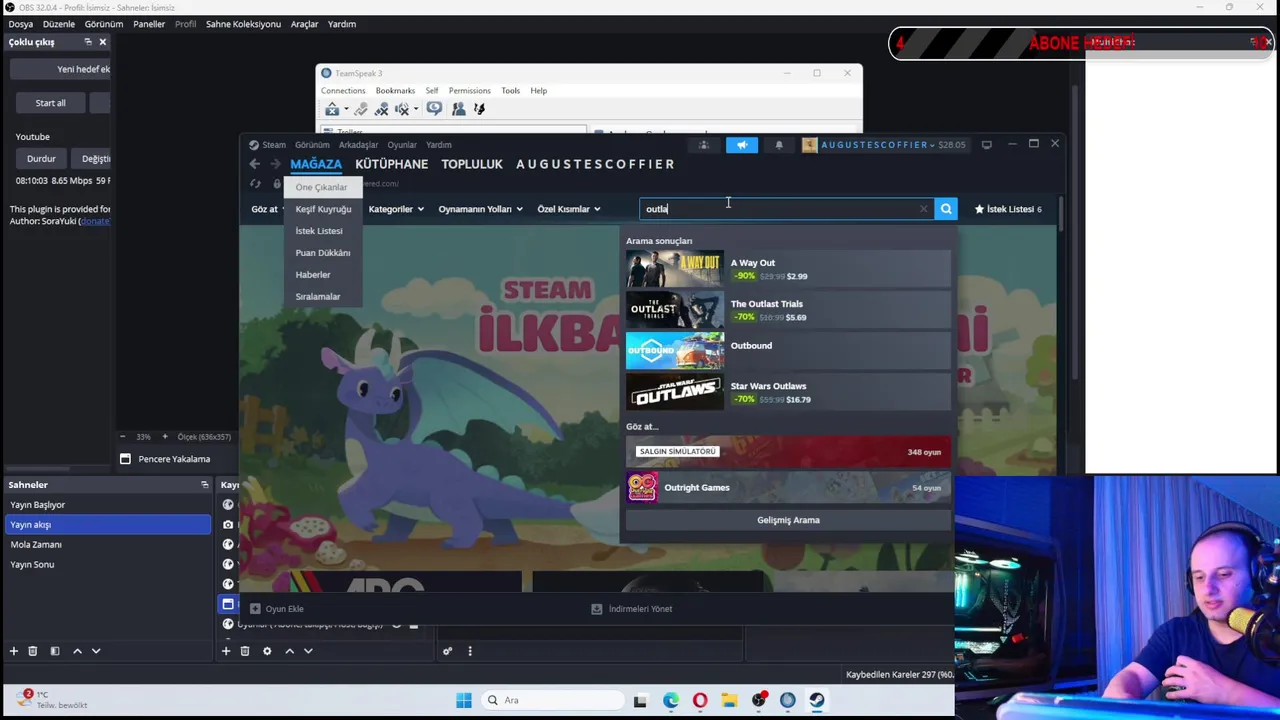Open Özel Kısımlar dropdown
Image resolution: width=1280 pixels, height=720 pixels.
click(x=569, y=209)
